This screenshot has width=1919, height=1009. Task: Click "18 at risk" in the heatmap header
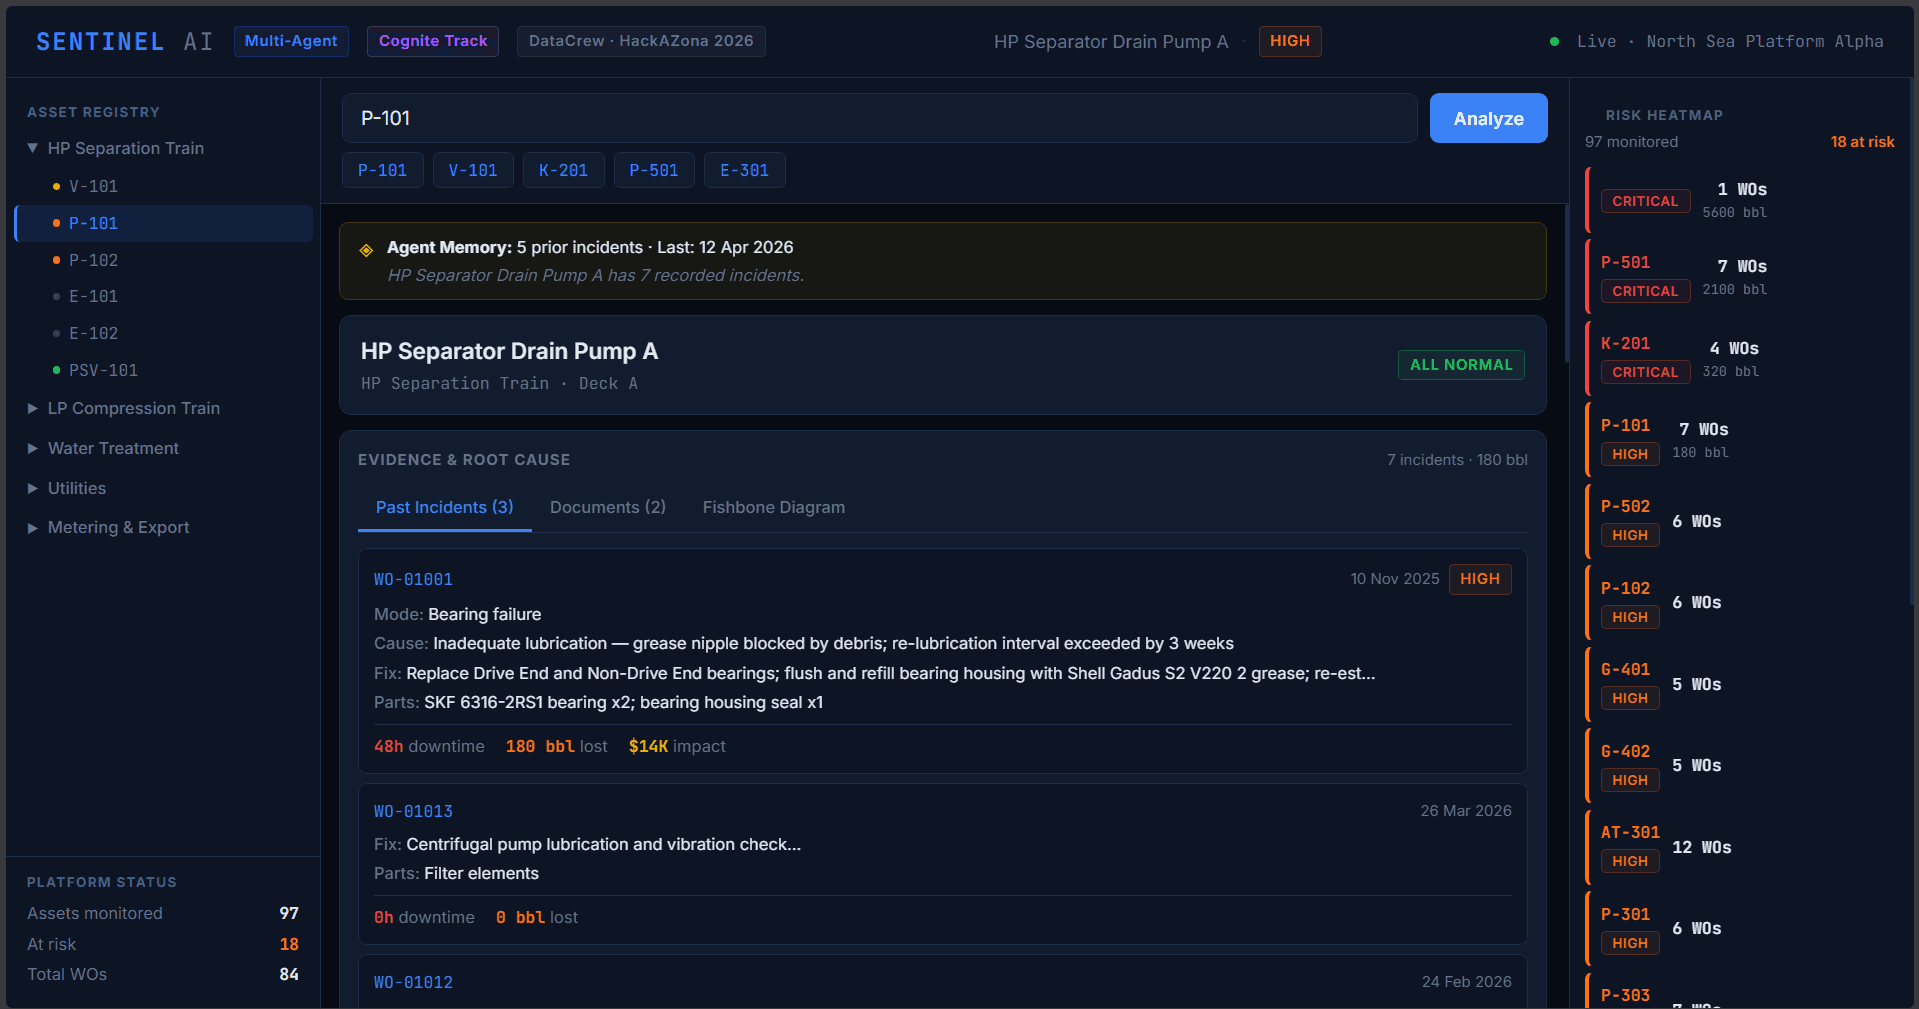tap(1862, 142)
